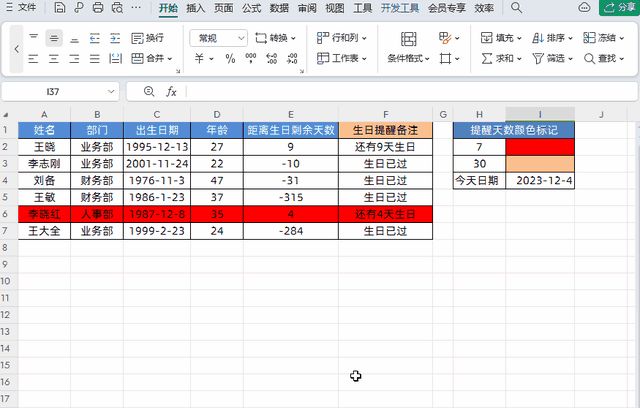This screenshot has width=640, height=408.
Task: Open the alignment group dialog launcher
Action: tap(178, 71)
